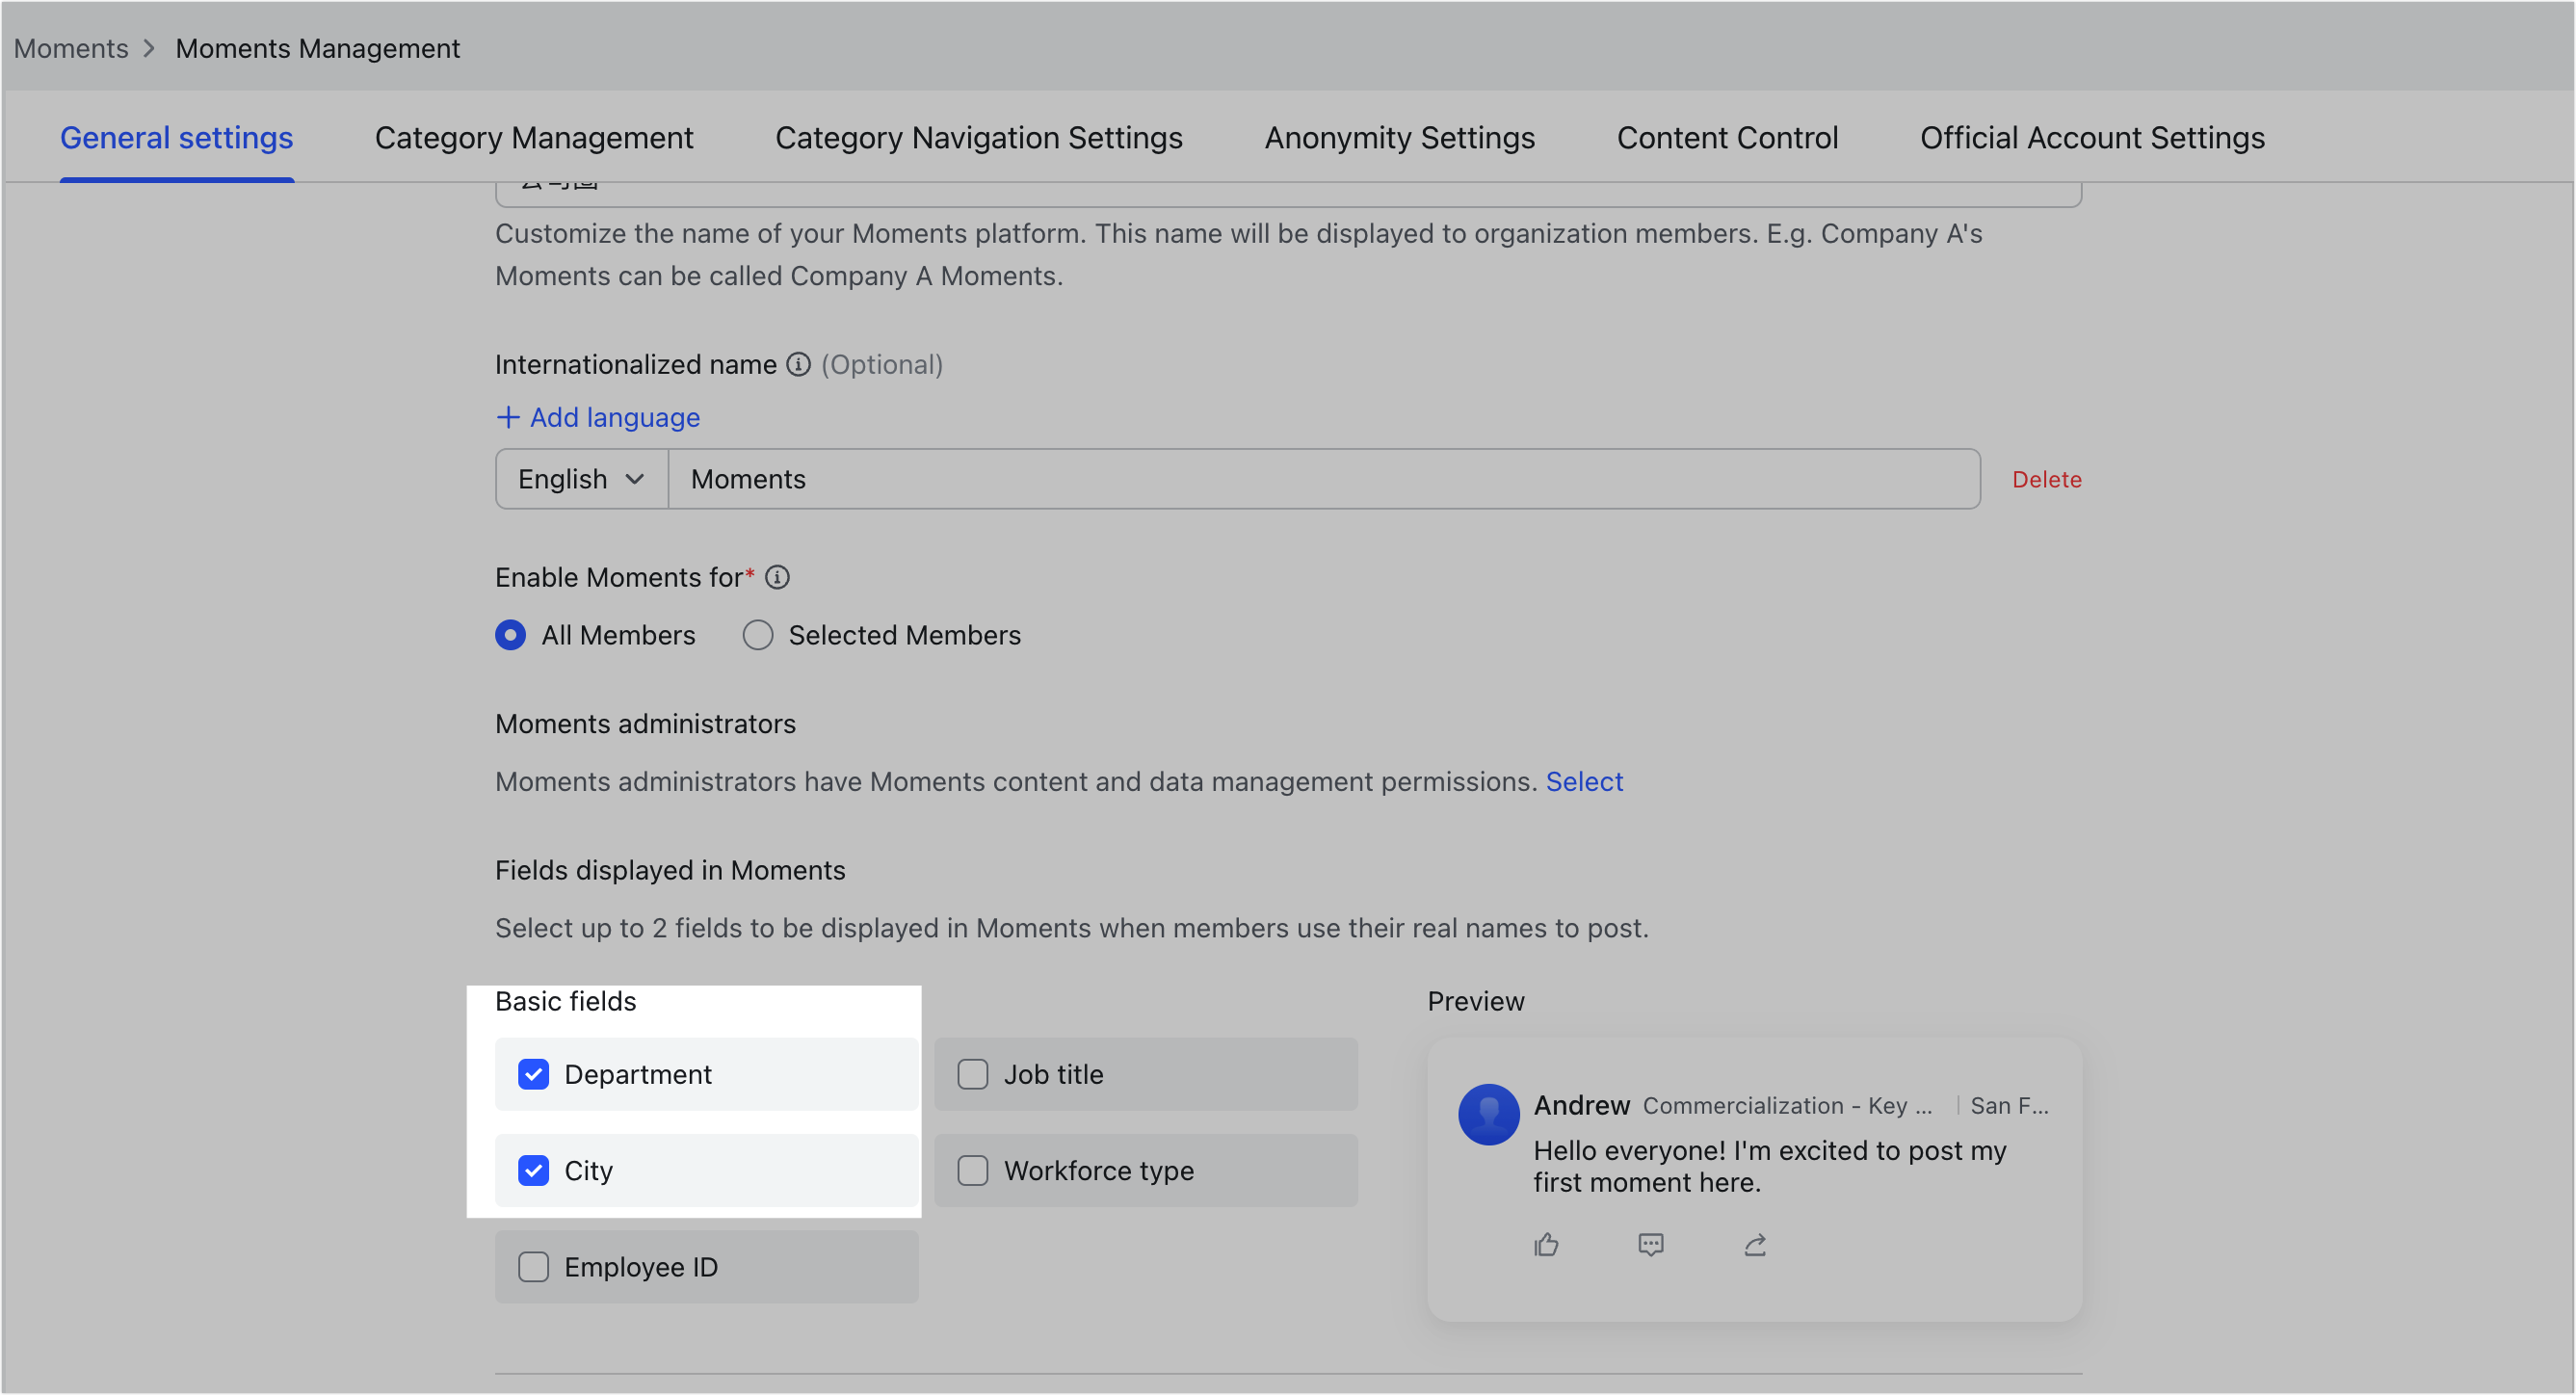The width and height of the screenshot is (2576, 1395).
Task: Click Select link for Moments administrators
Action: click(x=1584, y=782)
